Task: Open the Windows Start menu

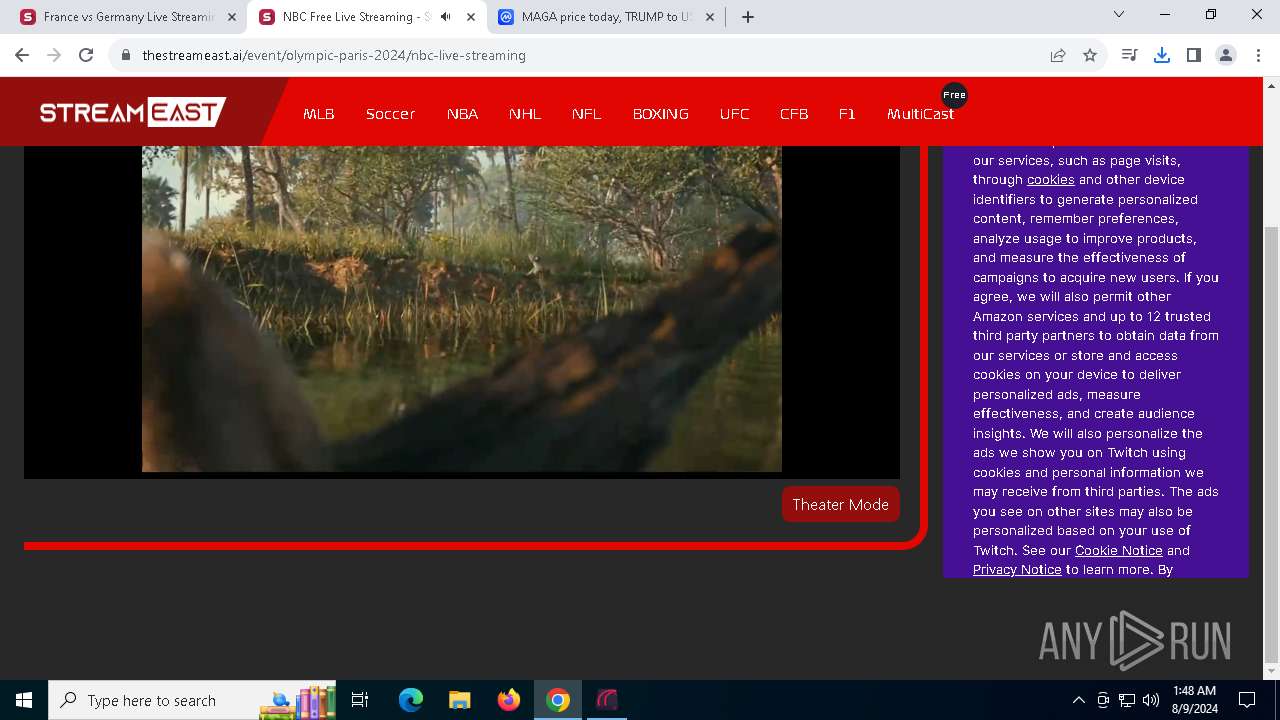Action: click(x=24, y=700)
